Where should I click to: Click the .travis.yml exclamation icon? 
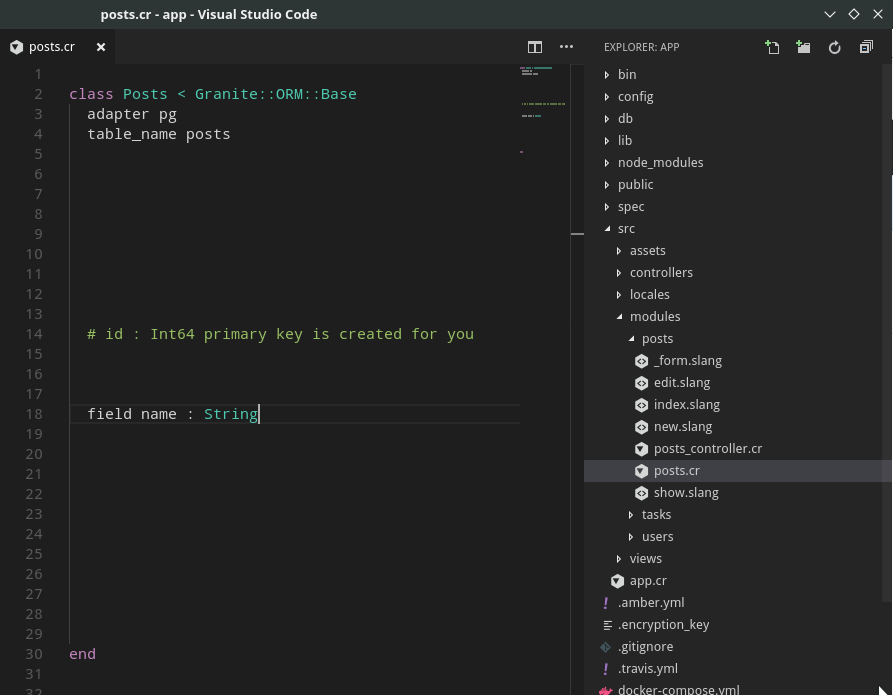(x=605, y=669)
